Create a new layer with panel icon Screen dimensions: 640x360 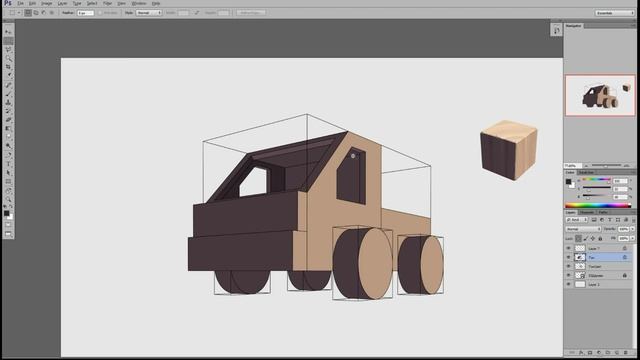point(617,352)
